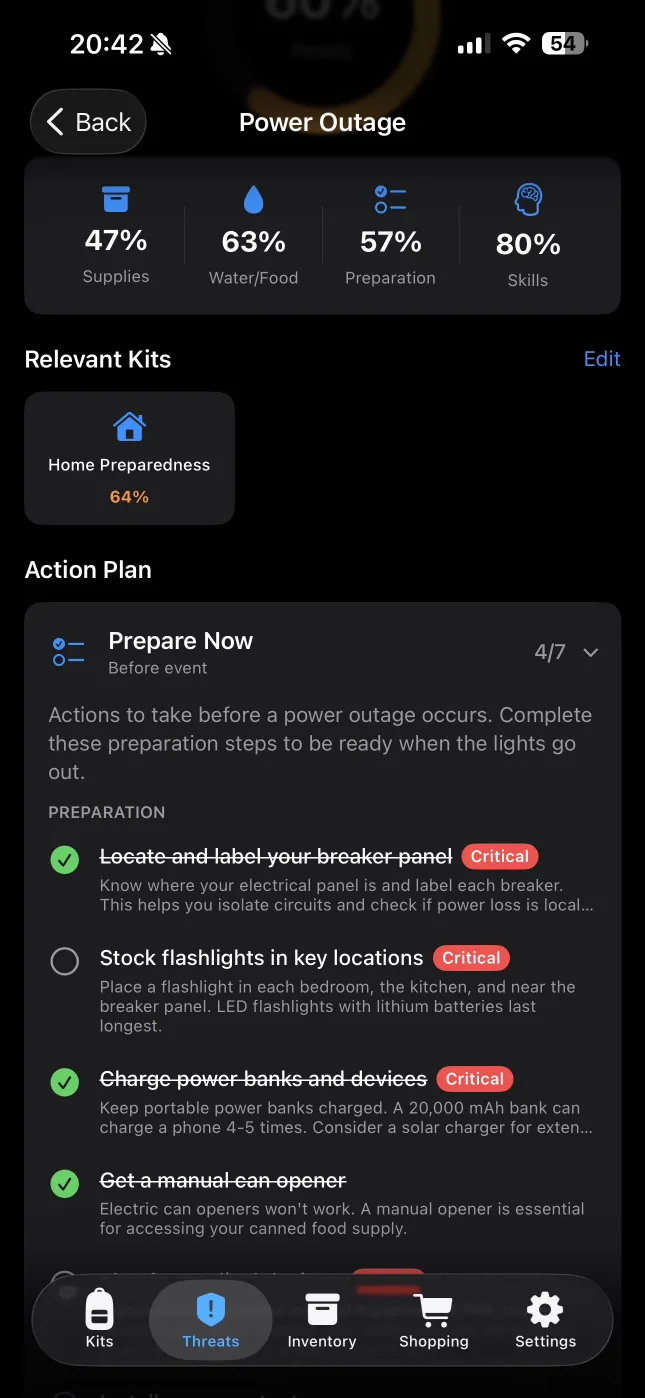The image size is (645, 1398).
Task: Uncheck Get a manual can opener
Action: tap(64, 1183)
